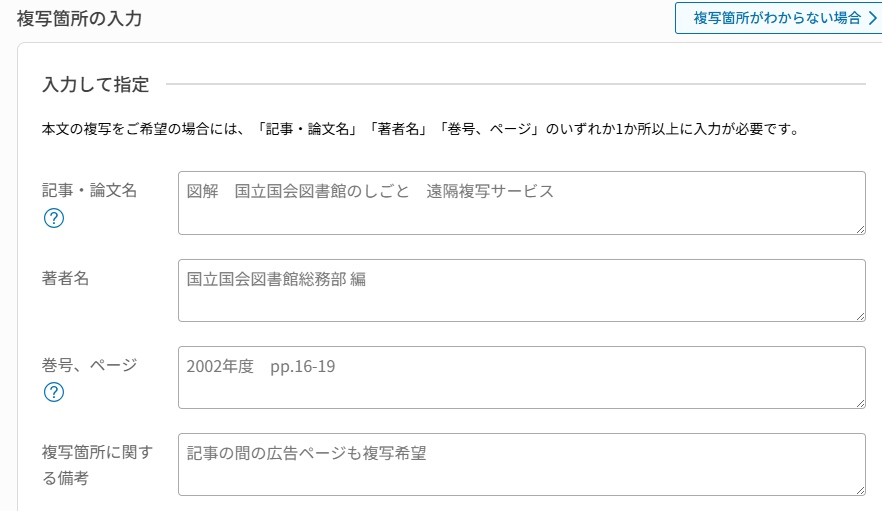Click resize handle of 巻号、ページ field
Image resolution: width=882 pixels, height=511 pixels.
click(861, 404)
